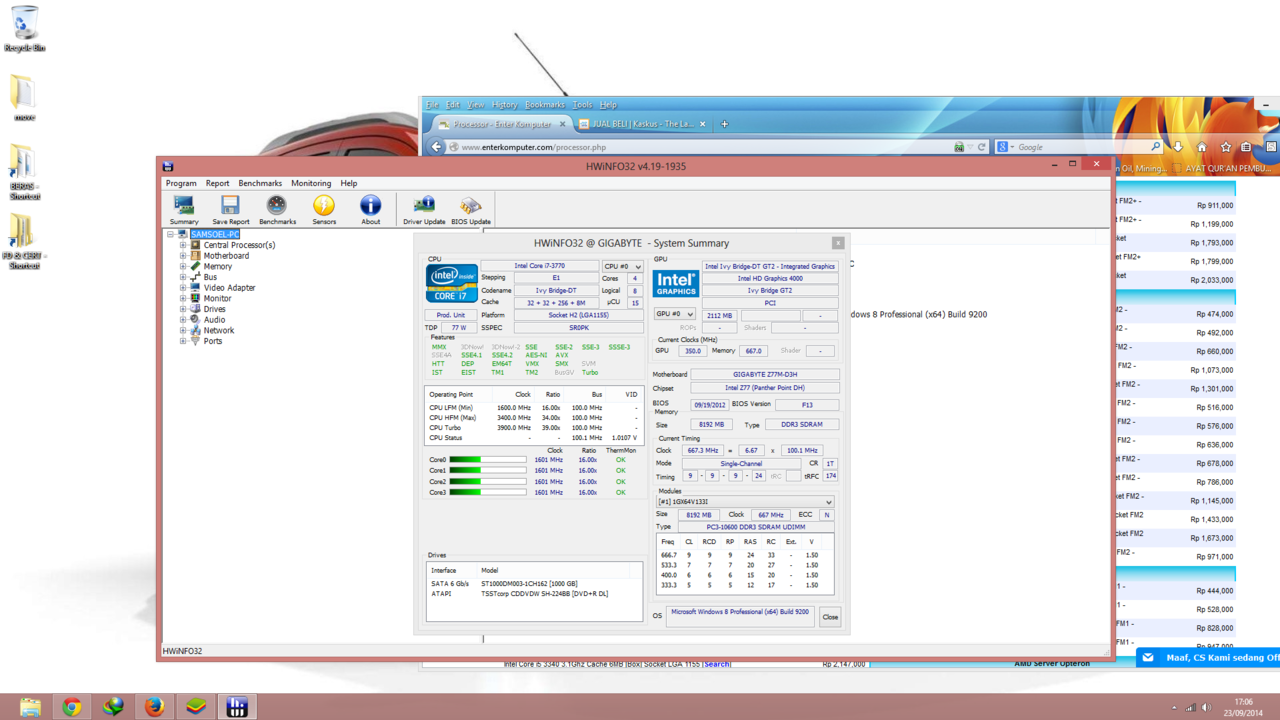Expand the Memory tree node

(x=183, y=266)
